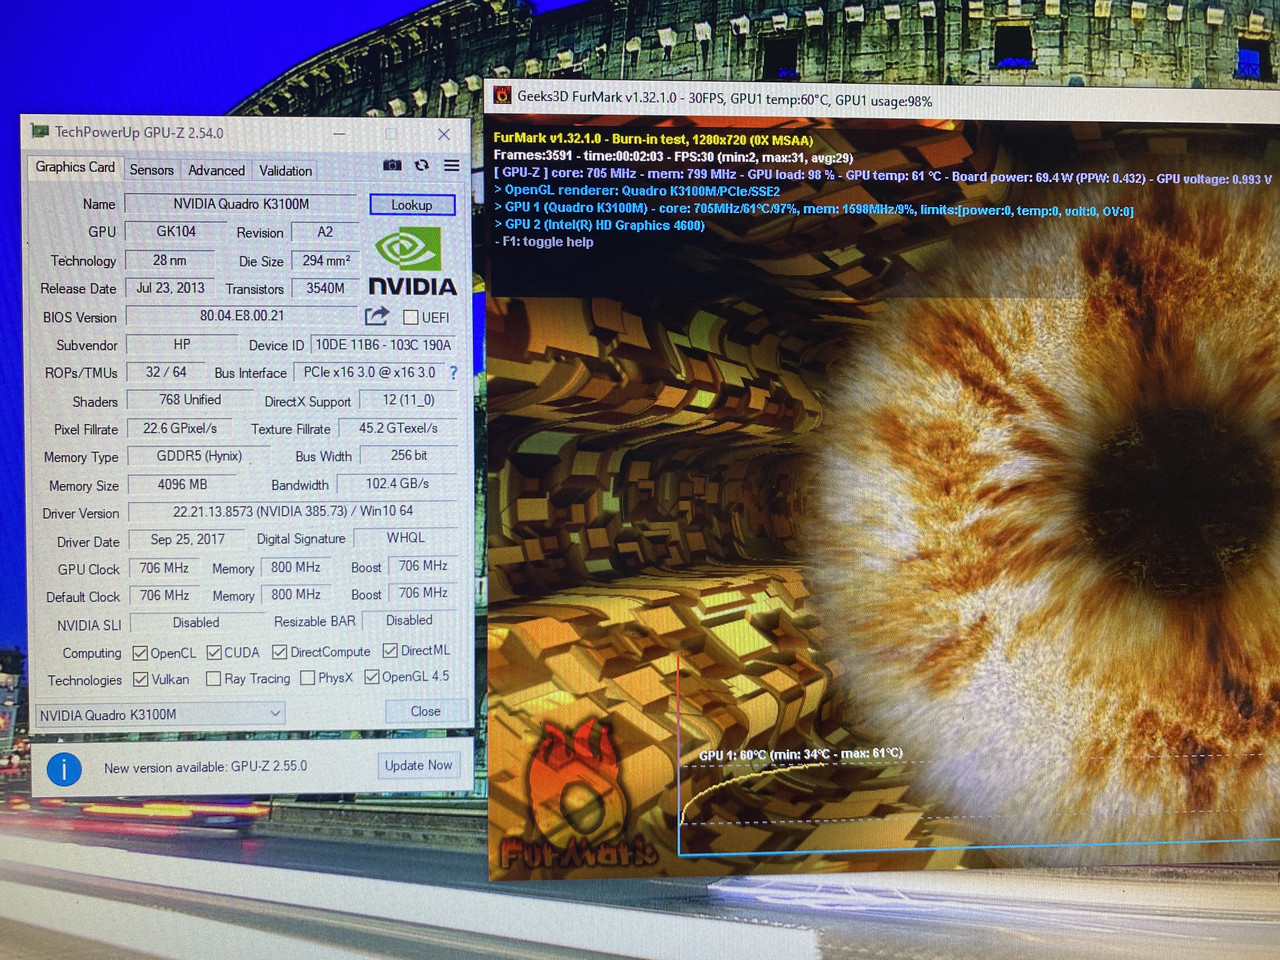Toggle the Vulkan checkbox
The image size is (1280, 960).
click(141, 680)
